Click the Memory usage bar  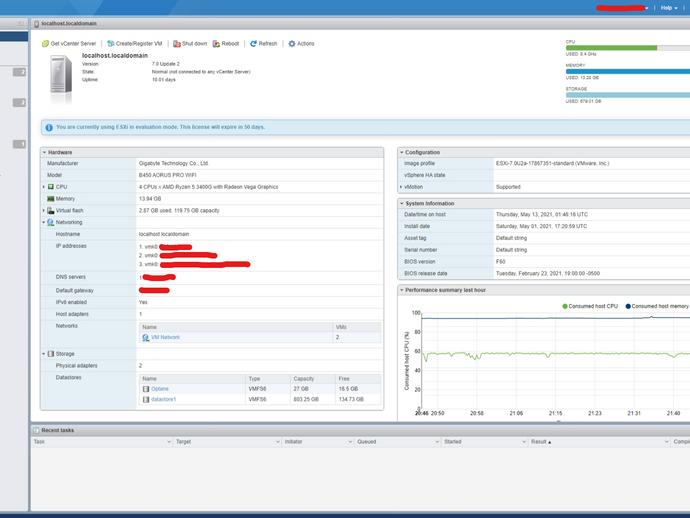click(628, 71)
